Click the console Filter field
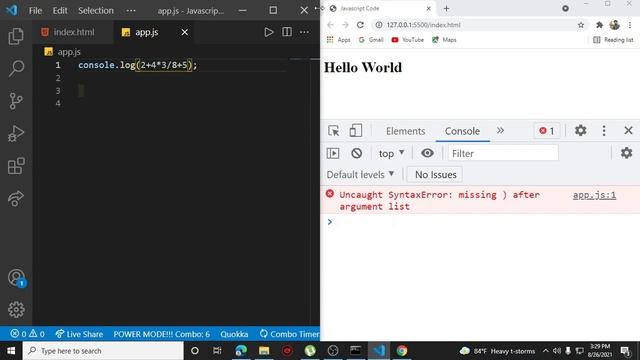640x360 pixels. pos(503,153)
